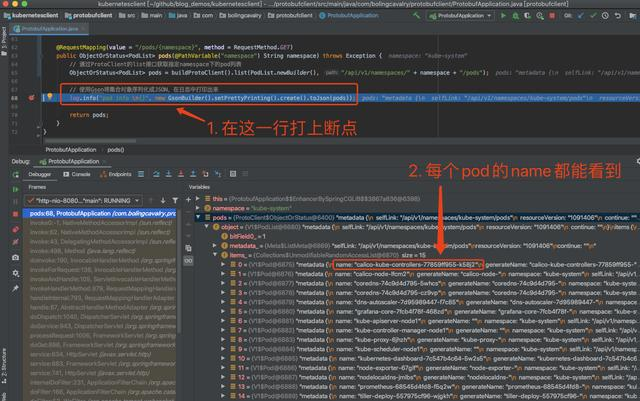Click the Rerun ProtobufApplication icon in Debug panel
640x401 pixels.
point(16,175)
